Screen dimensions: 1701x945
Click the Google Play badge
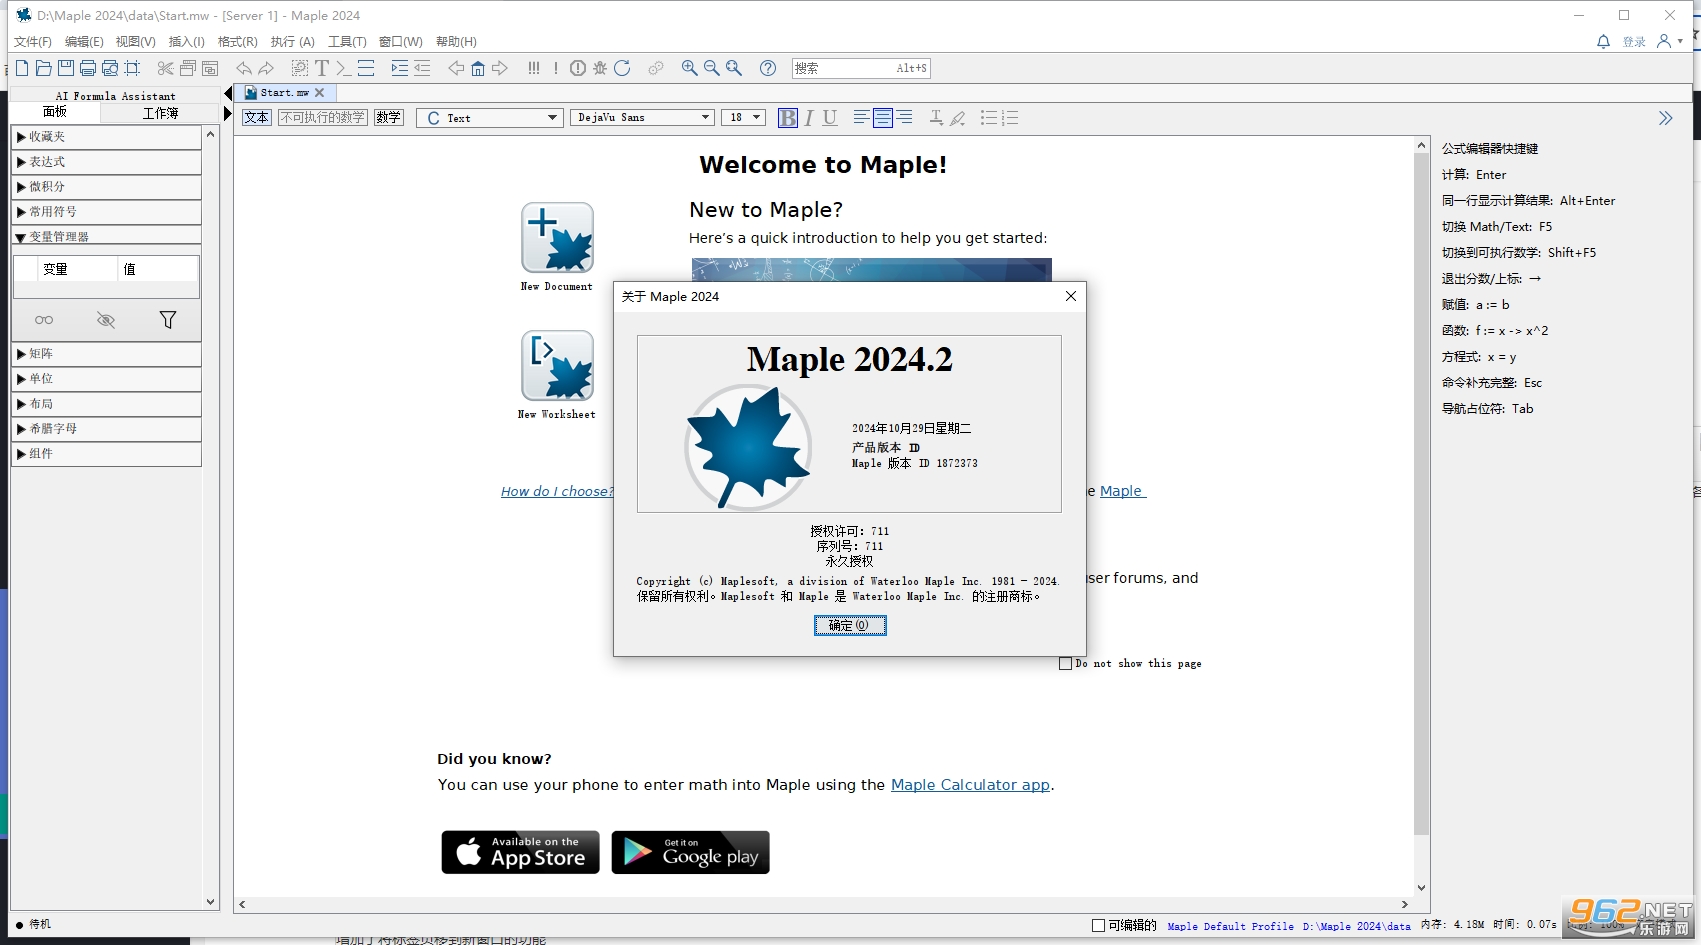pyautogui.click(x=690, y=852)
